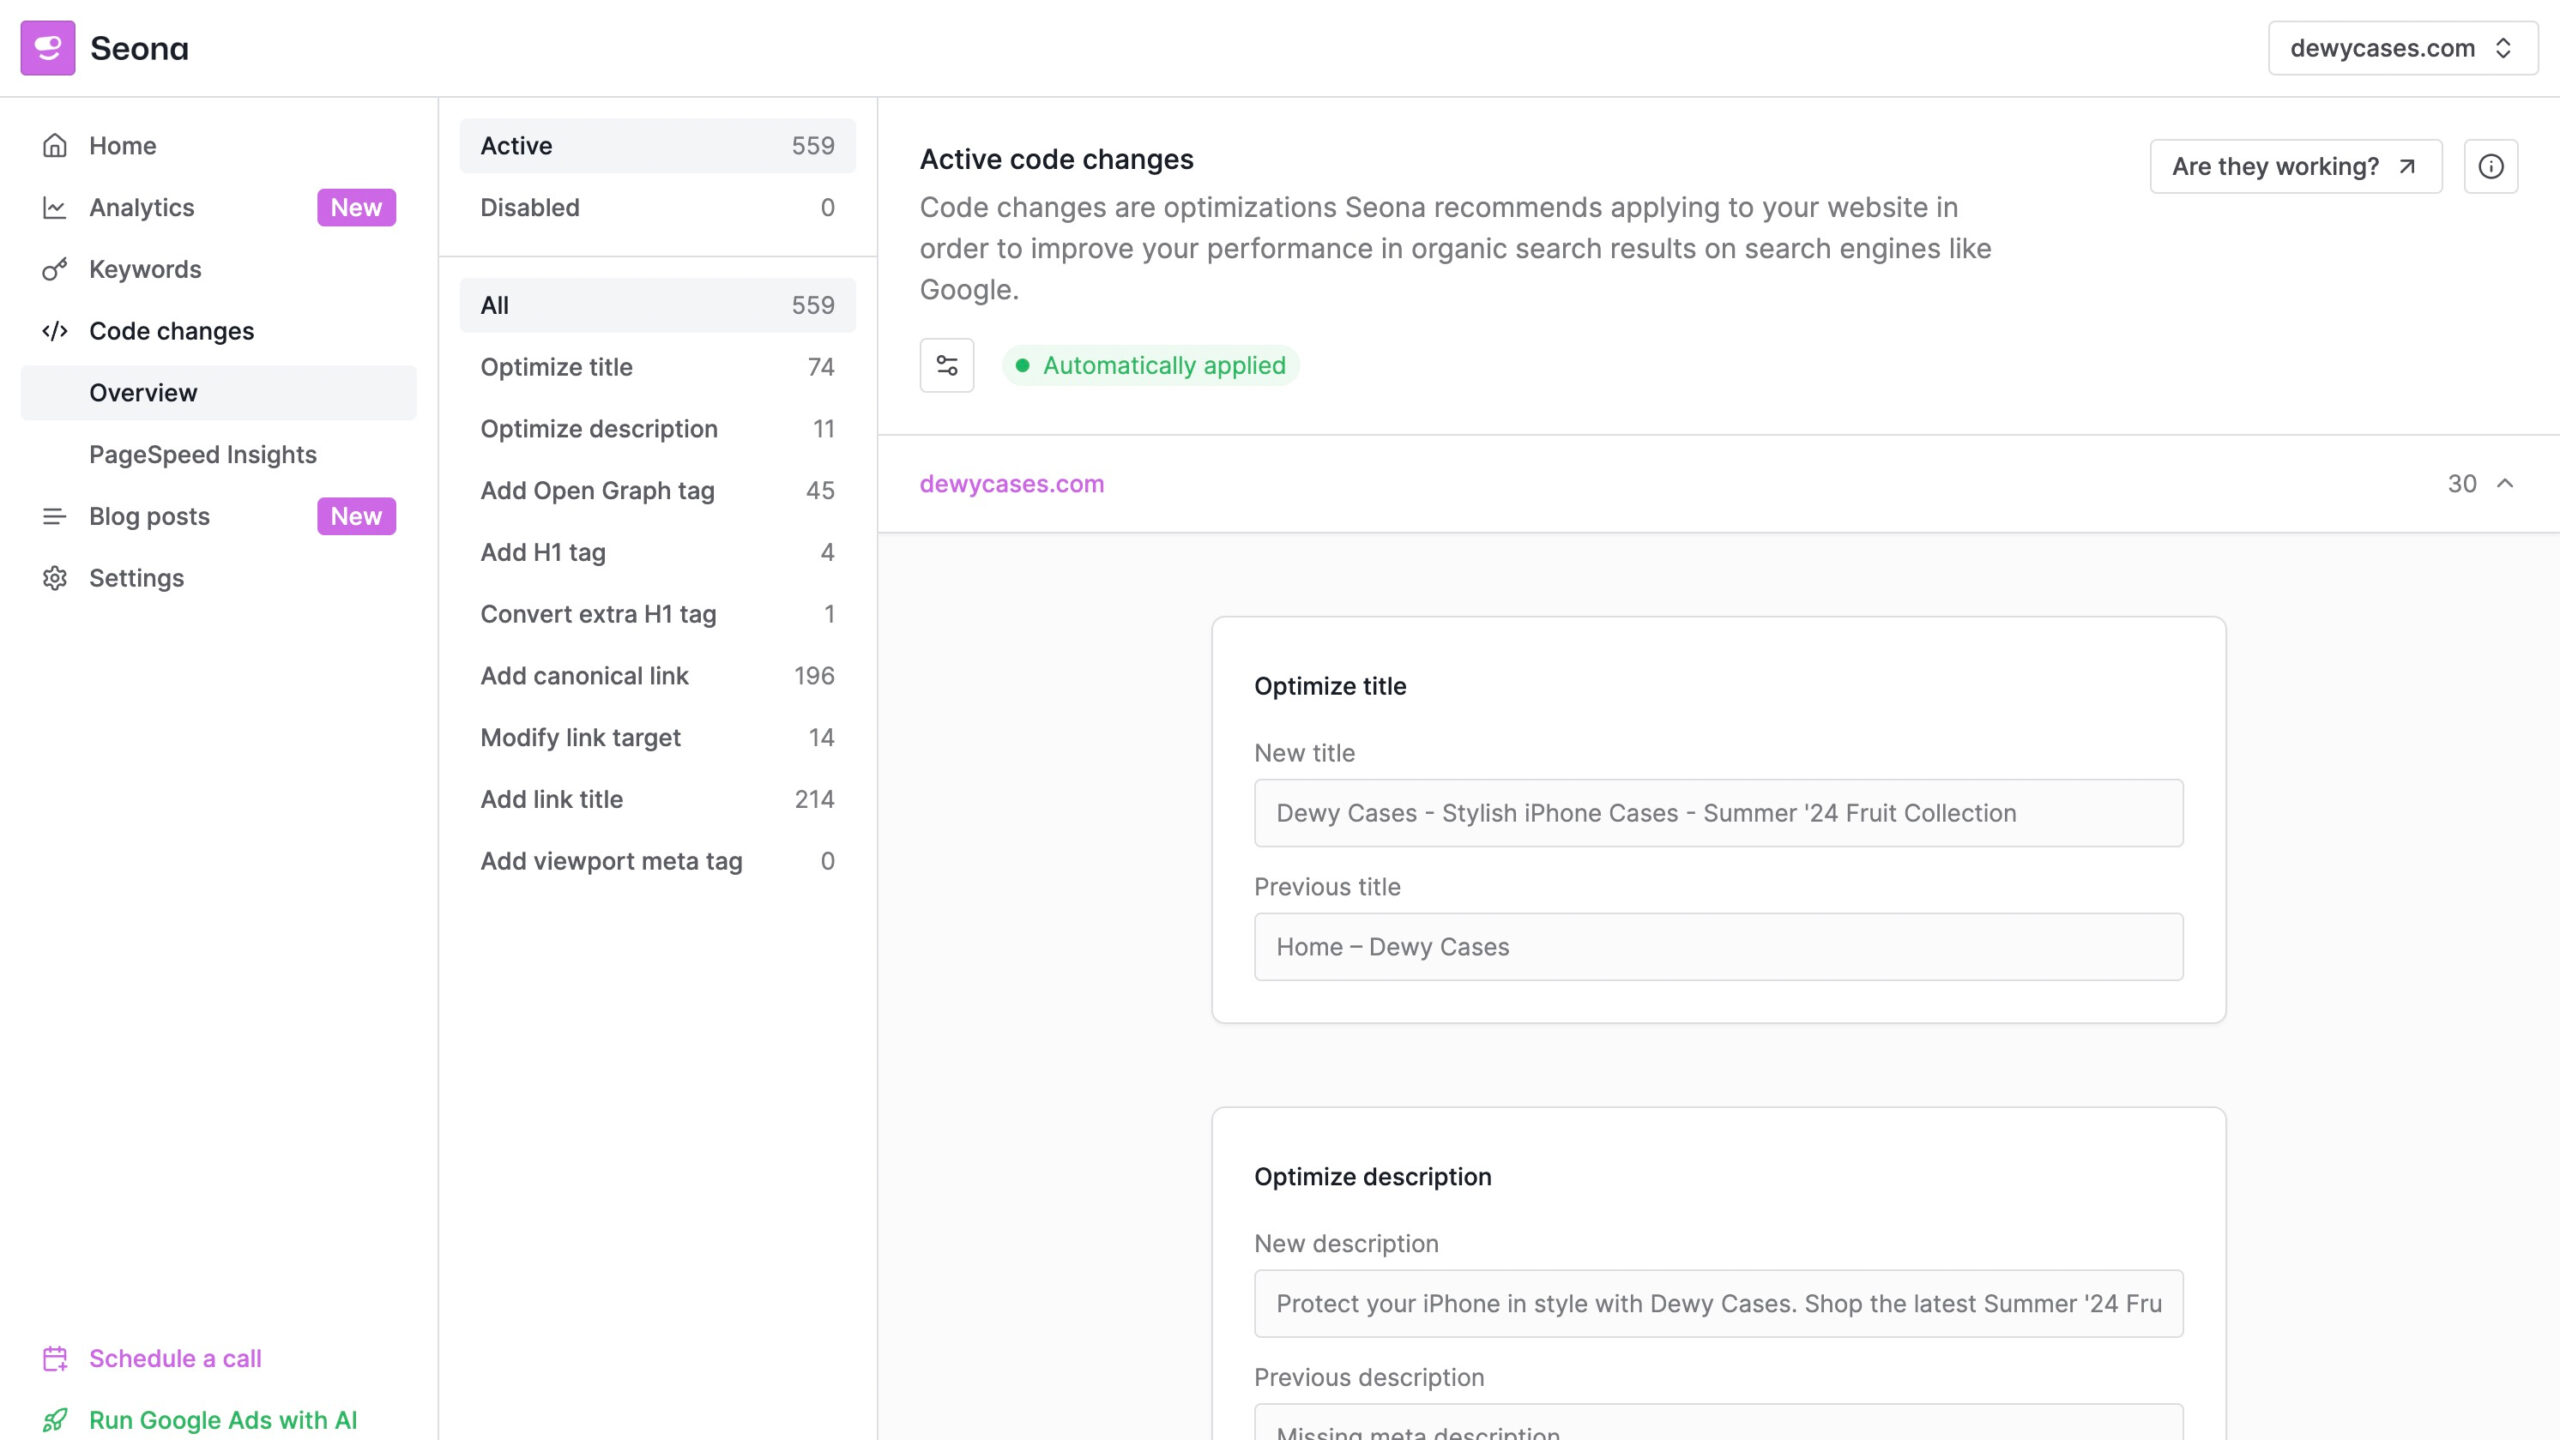Filter by Optimize title
Screen dimensions: 2560x1440
657,367
